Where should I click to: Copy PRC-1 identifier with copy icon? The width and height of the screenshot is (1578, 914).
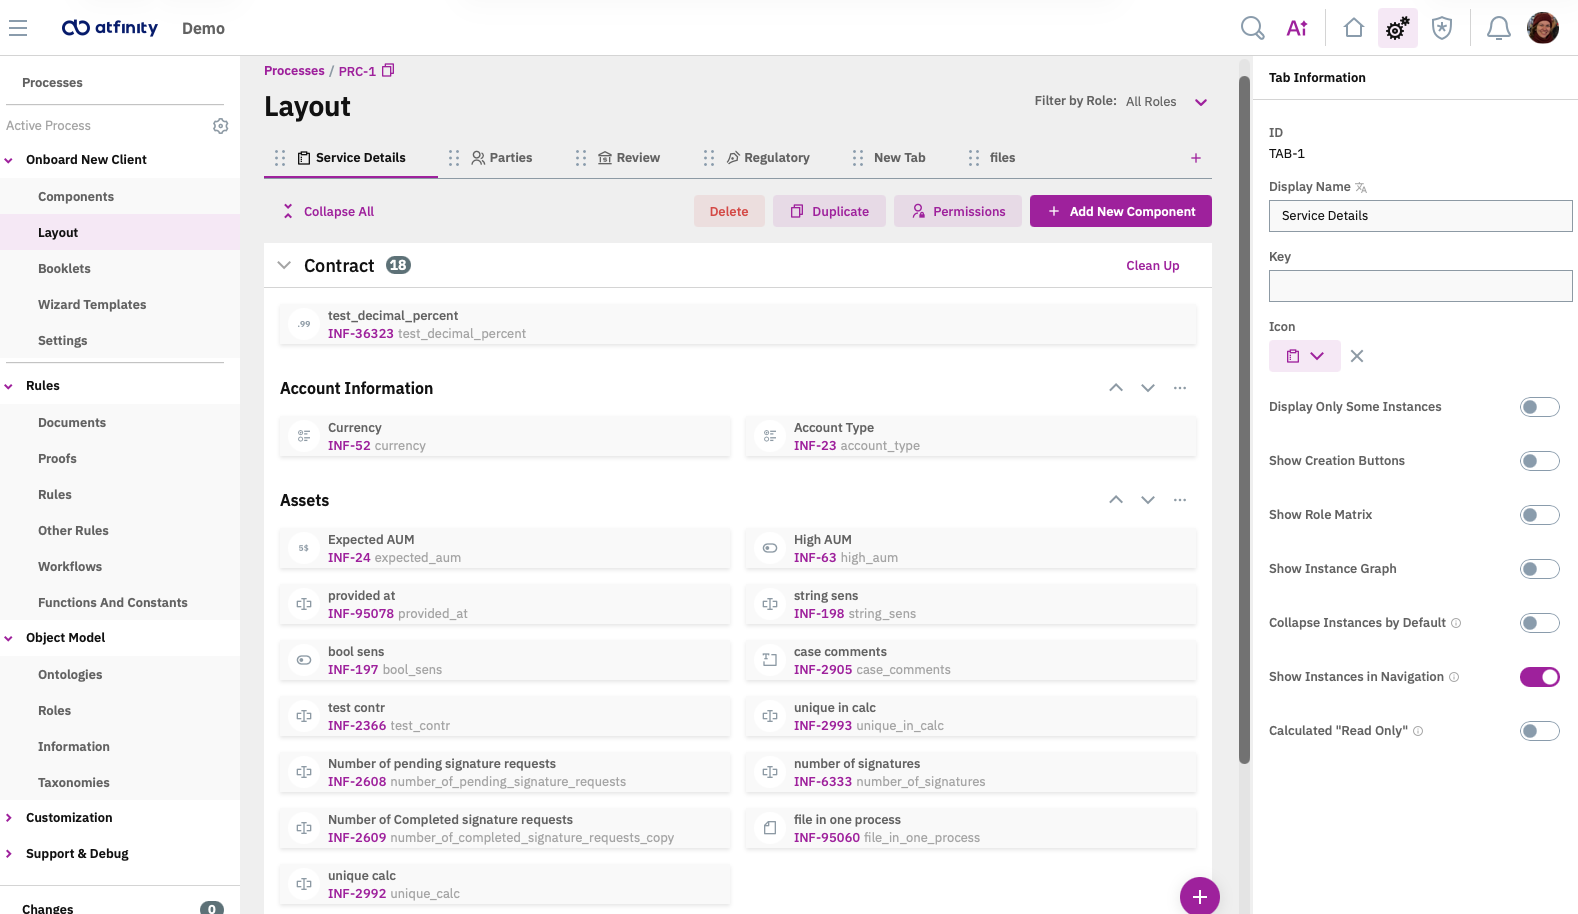coord(388,70)
